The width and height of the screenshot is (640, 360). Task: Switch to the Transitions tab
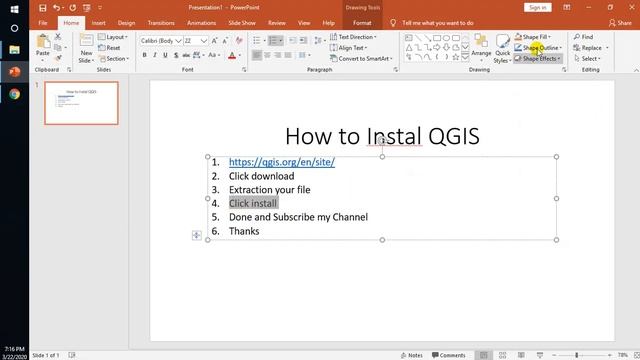[x=161, y=23]
